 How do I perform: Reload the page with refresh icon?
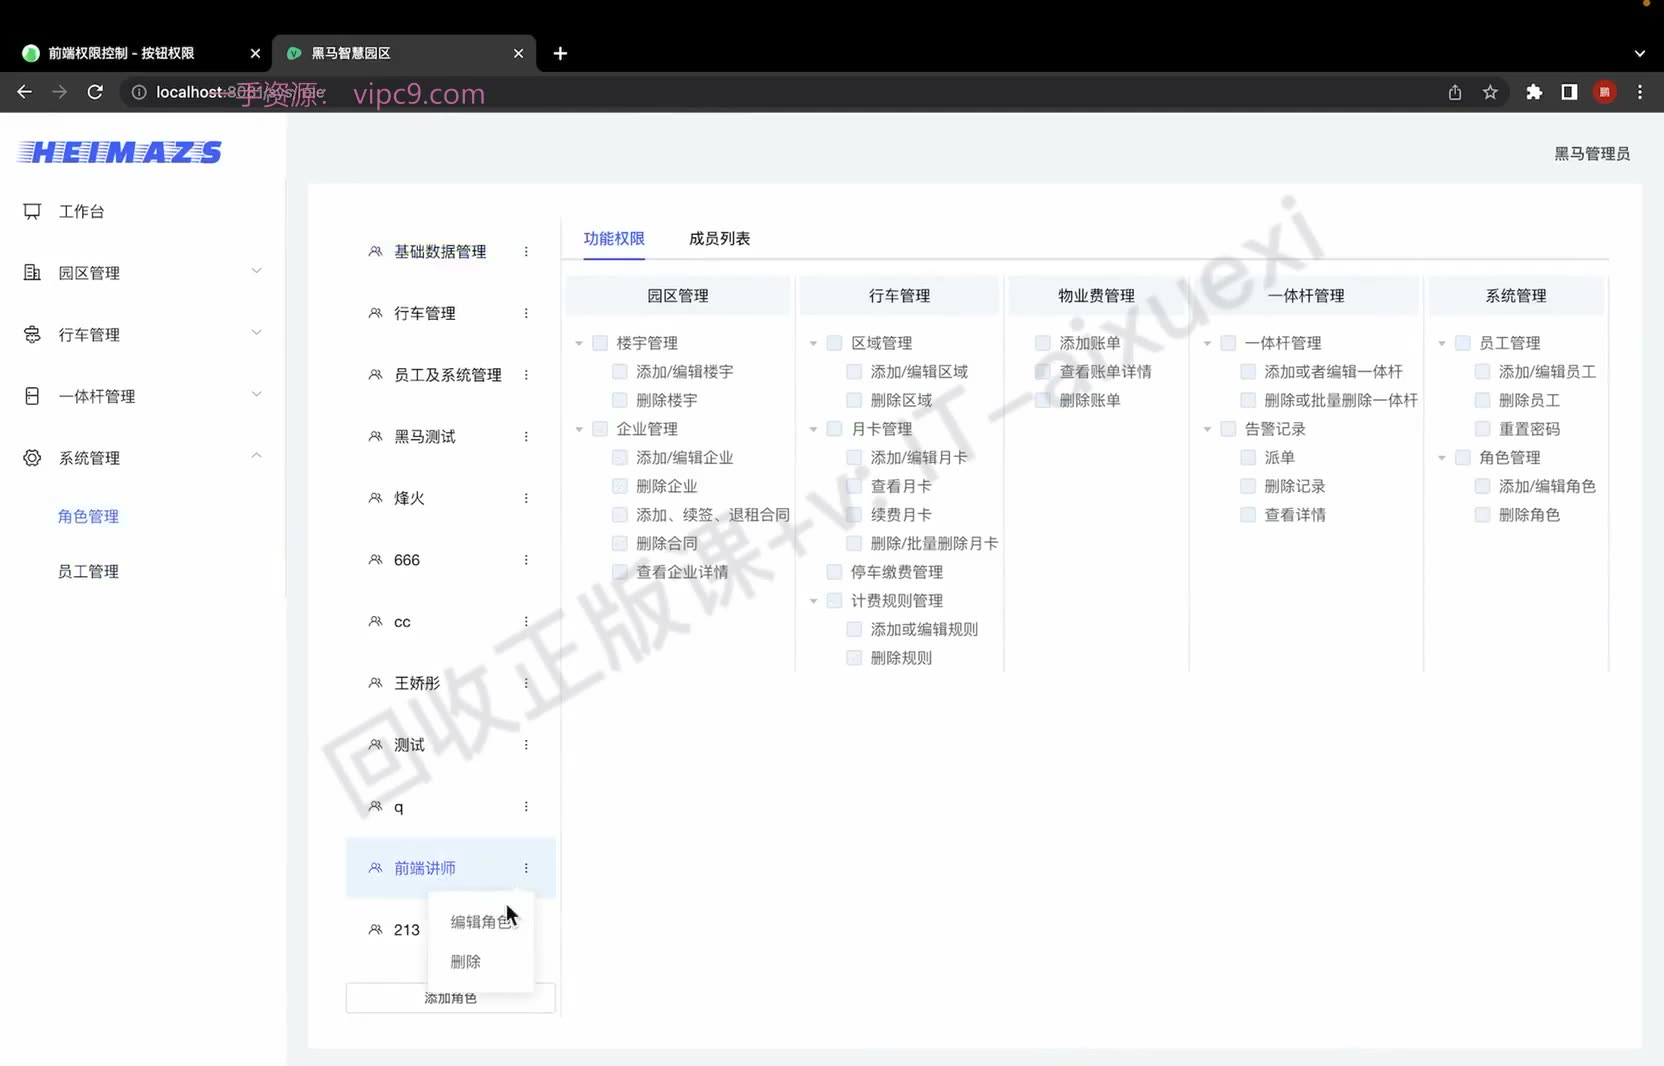pos(95,92)
